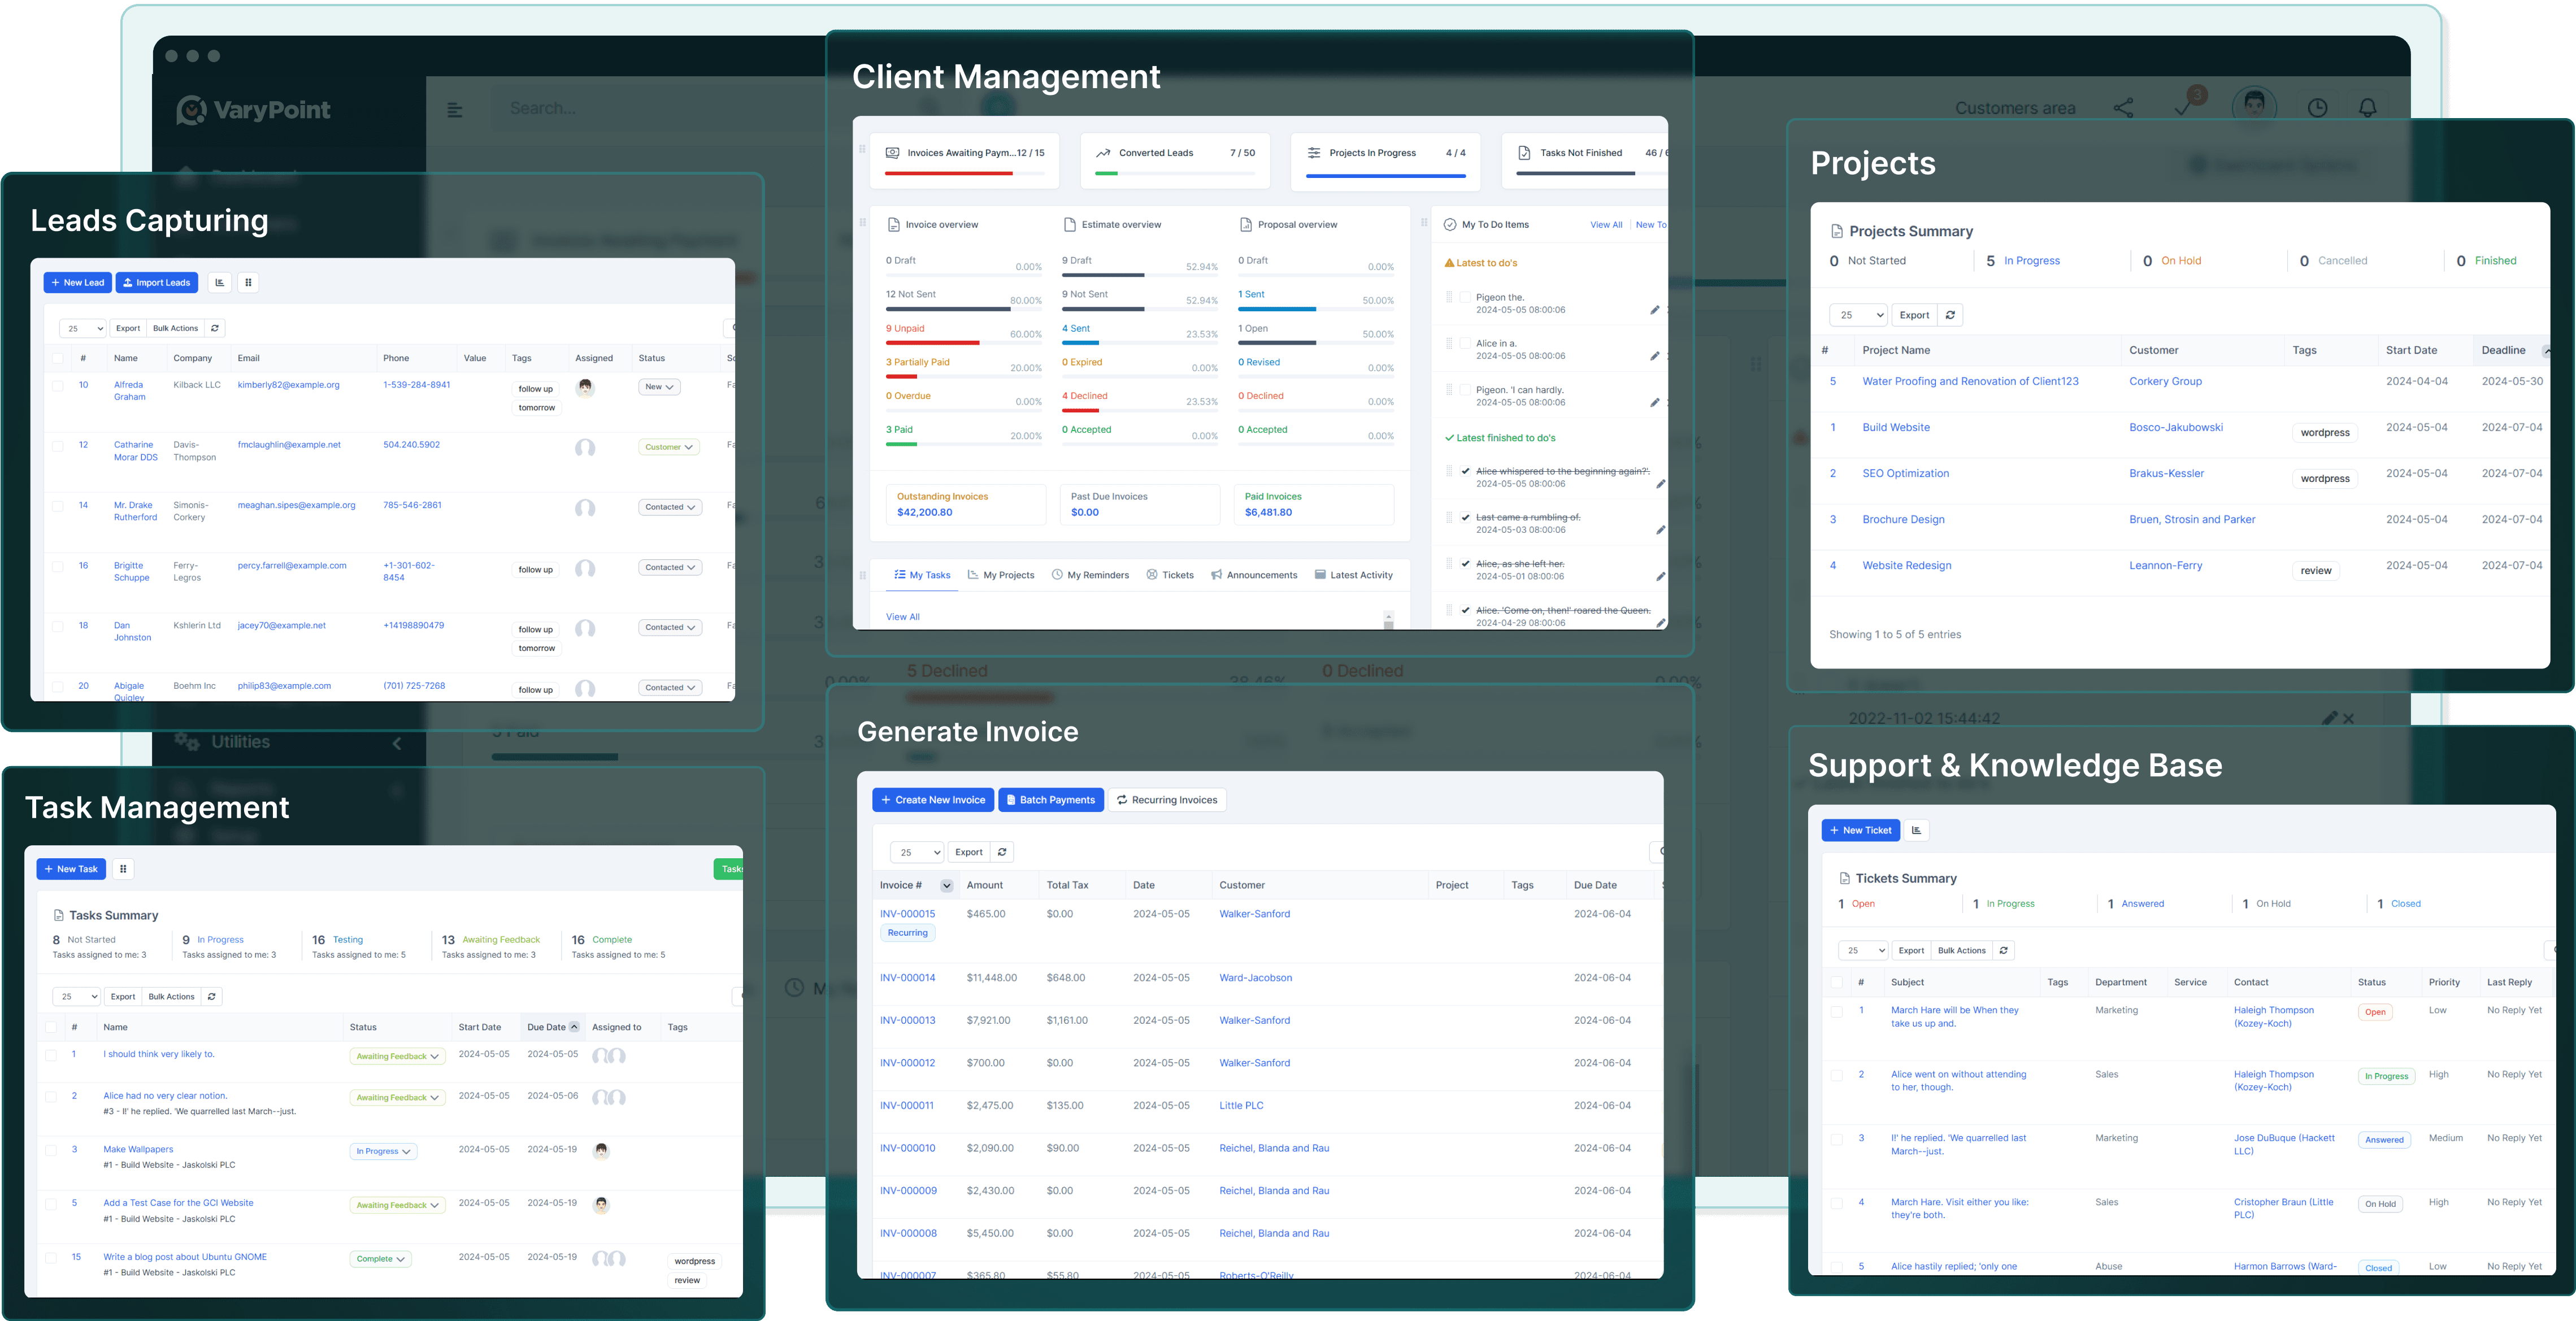Expand the Utilities sidebar menu chevron
The height and width of the screenshot is (1321, 2576).
point(397,743)
